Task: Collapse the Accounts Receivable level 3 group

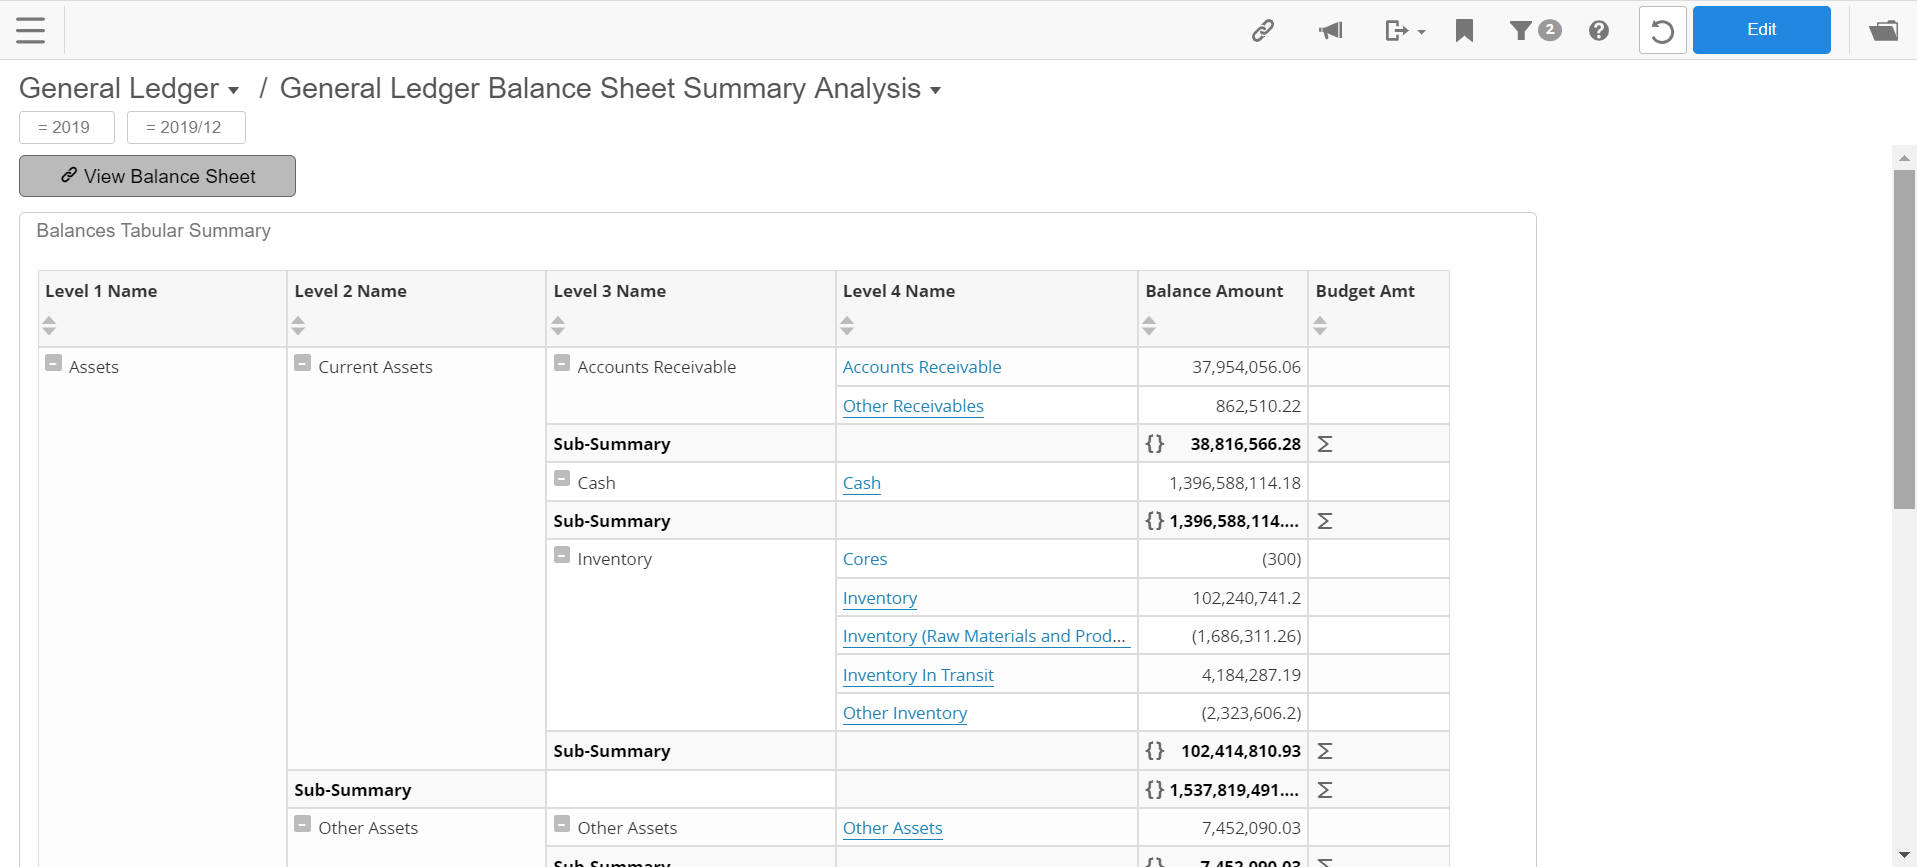Action: [x=562, y=363]
